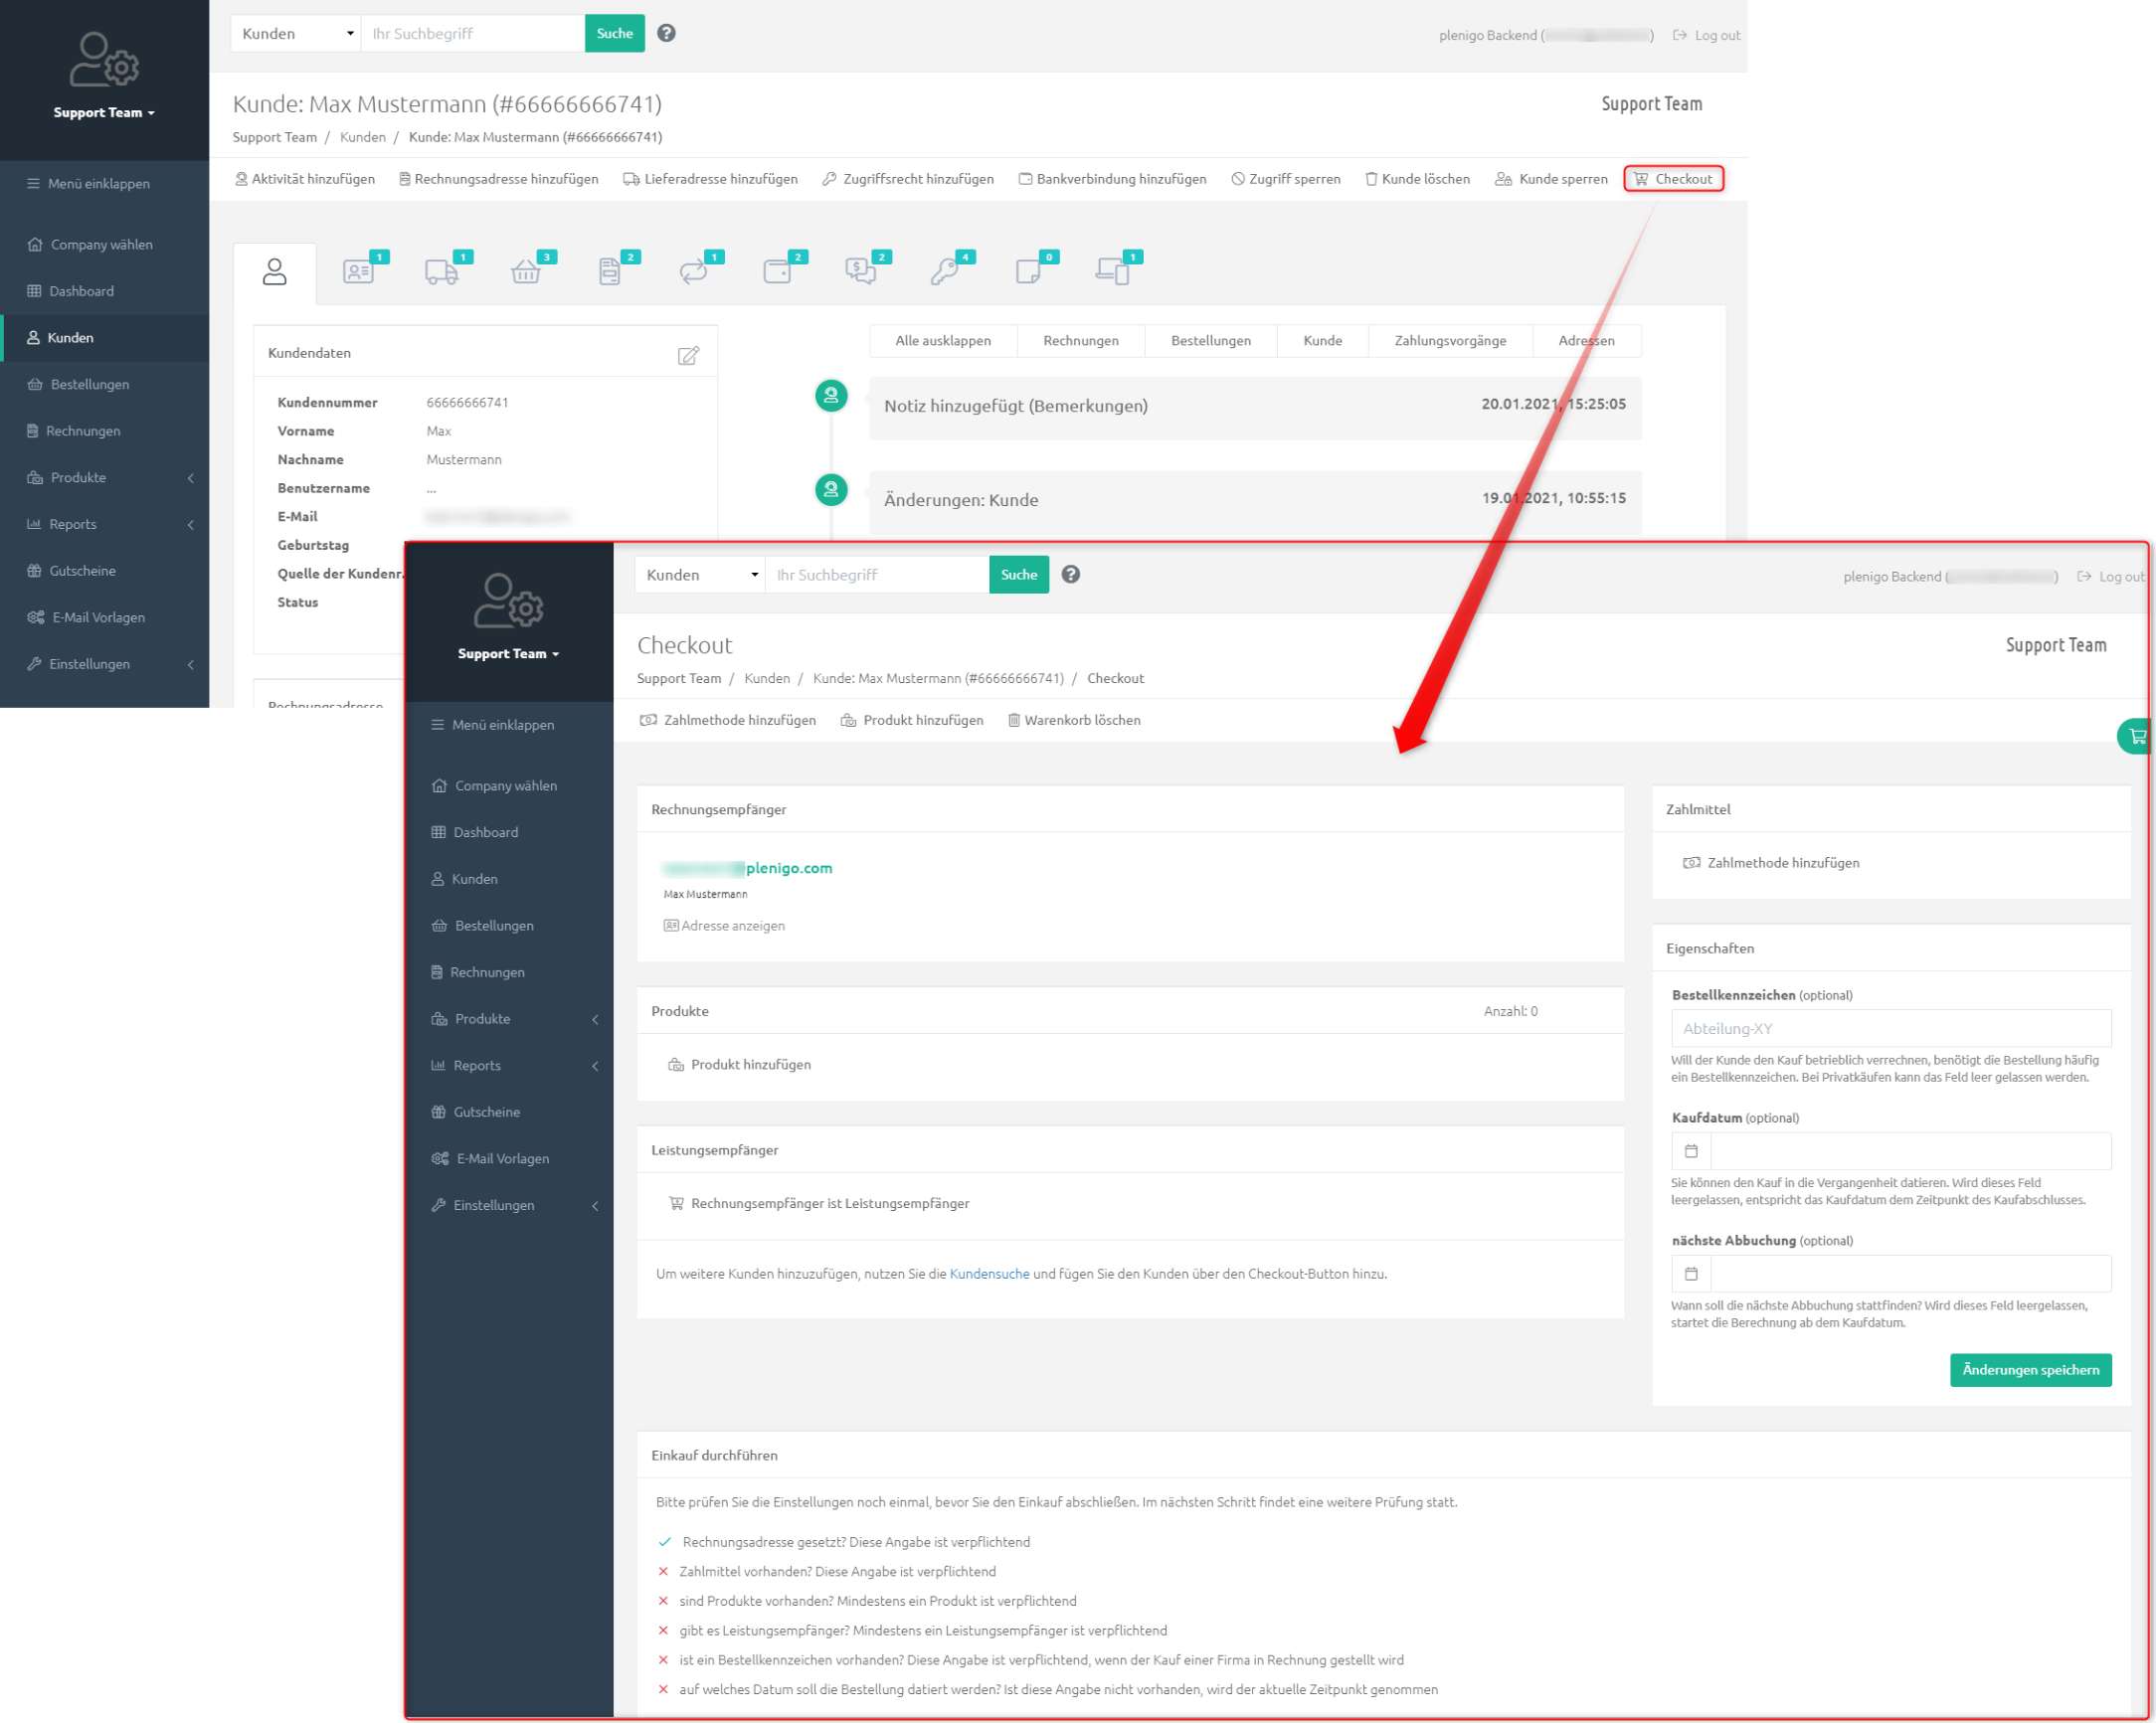Viewport: 2156px width, 1723px height.
Task: Click the calendar icon in Kaufdatum field
Action: pos(1691,1151)
